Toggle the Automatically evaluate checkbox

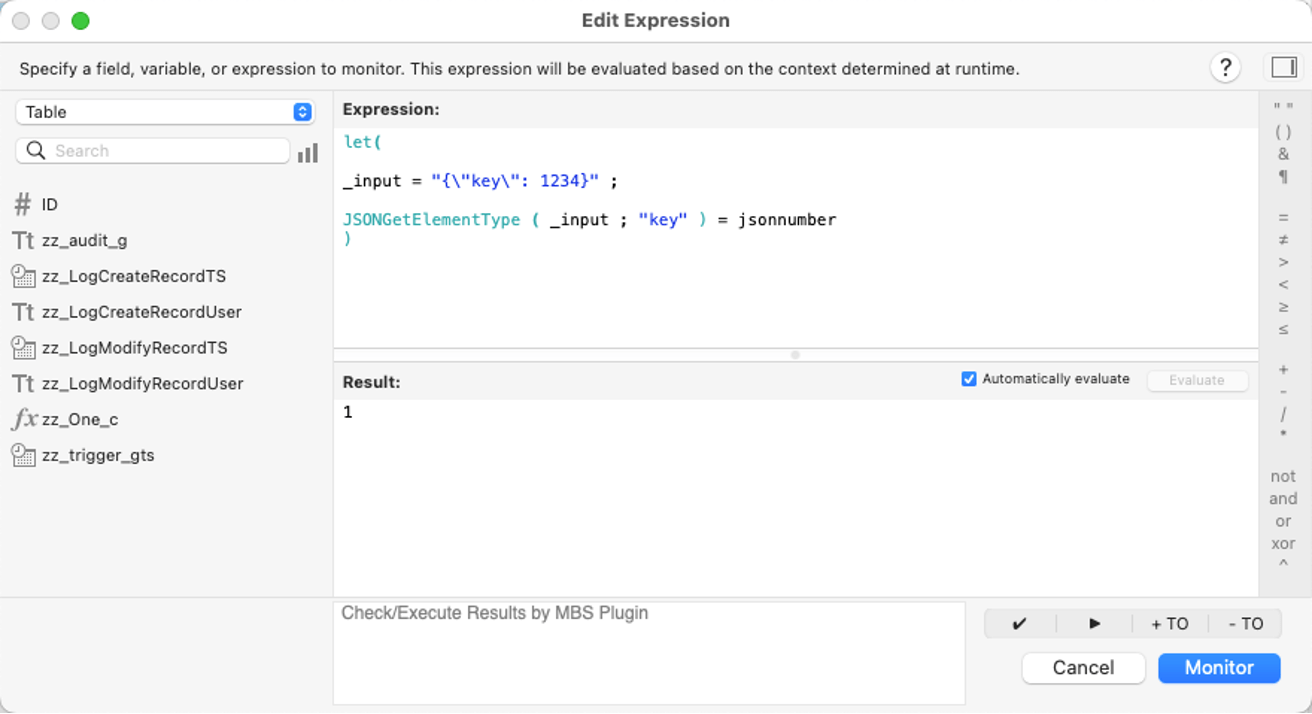(968, 379)
